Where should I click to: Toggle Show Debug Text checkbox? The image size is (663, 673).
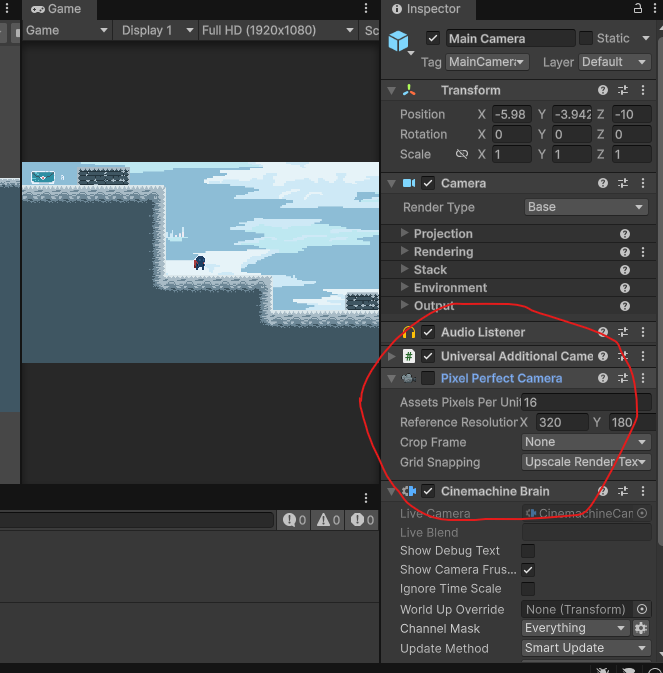[528, 551]
